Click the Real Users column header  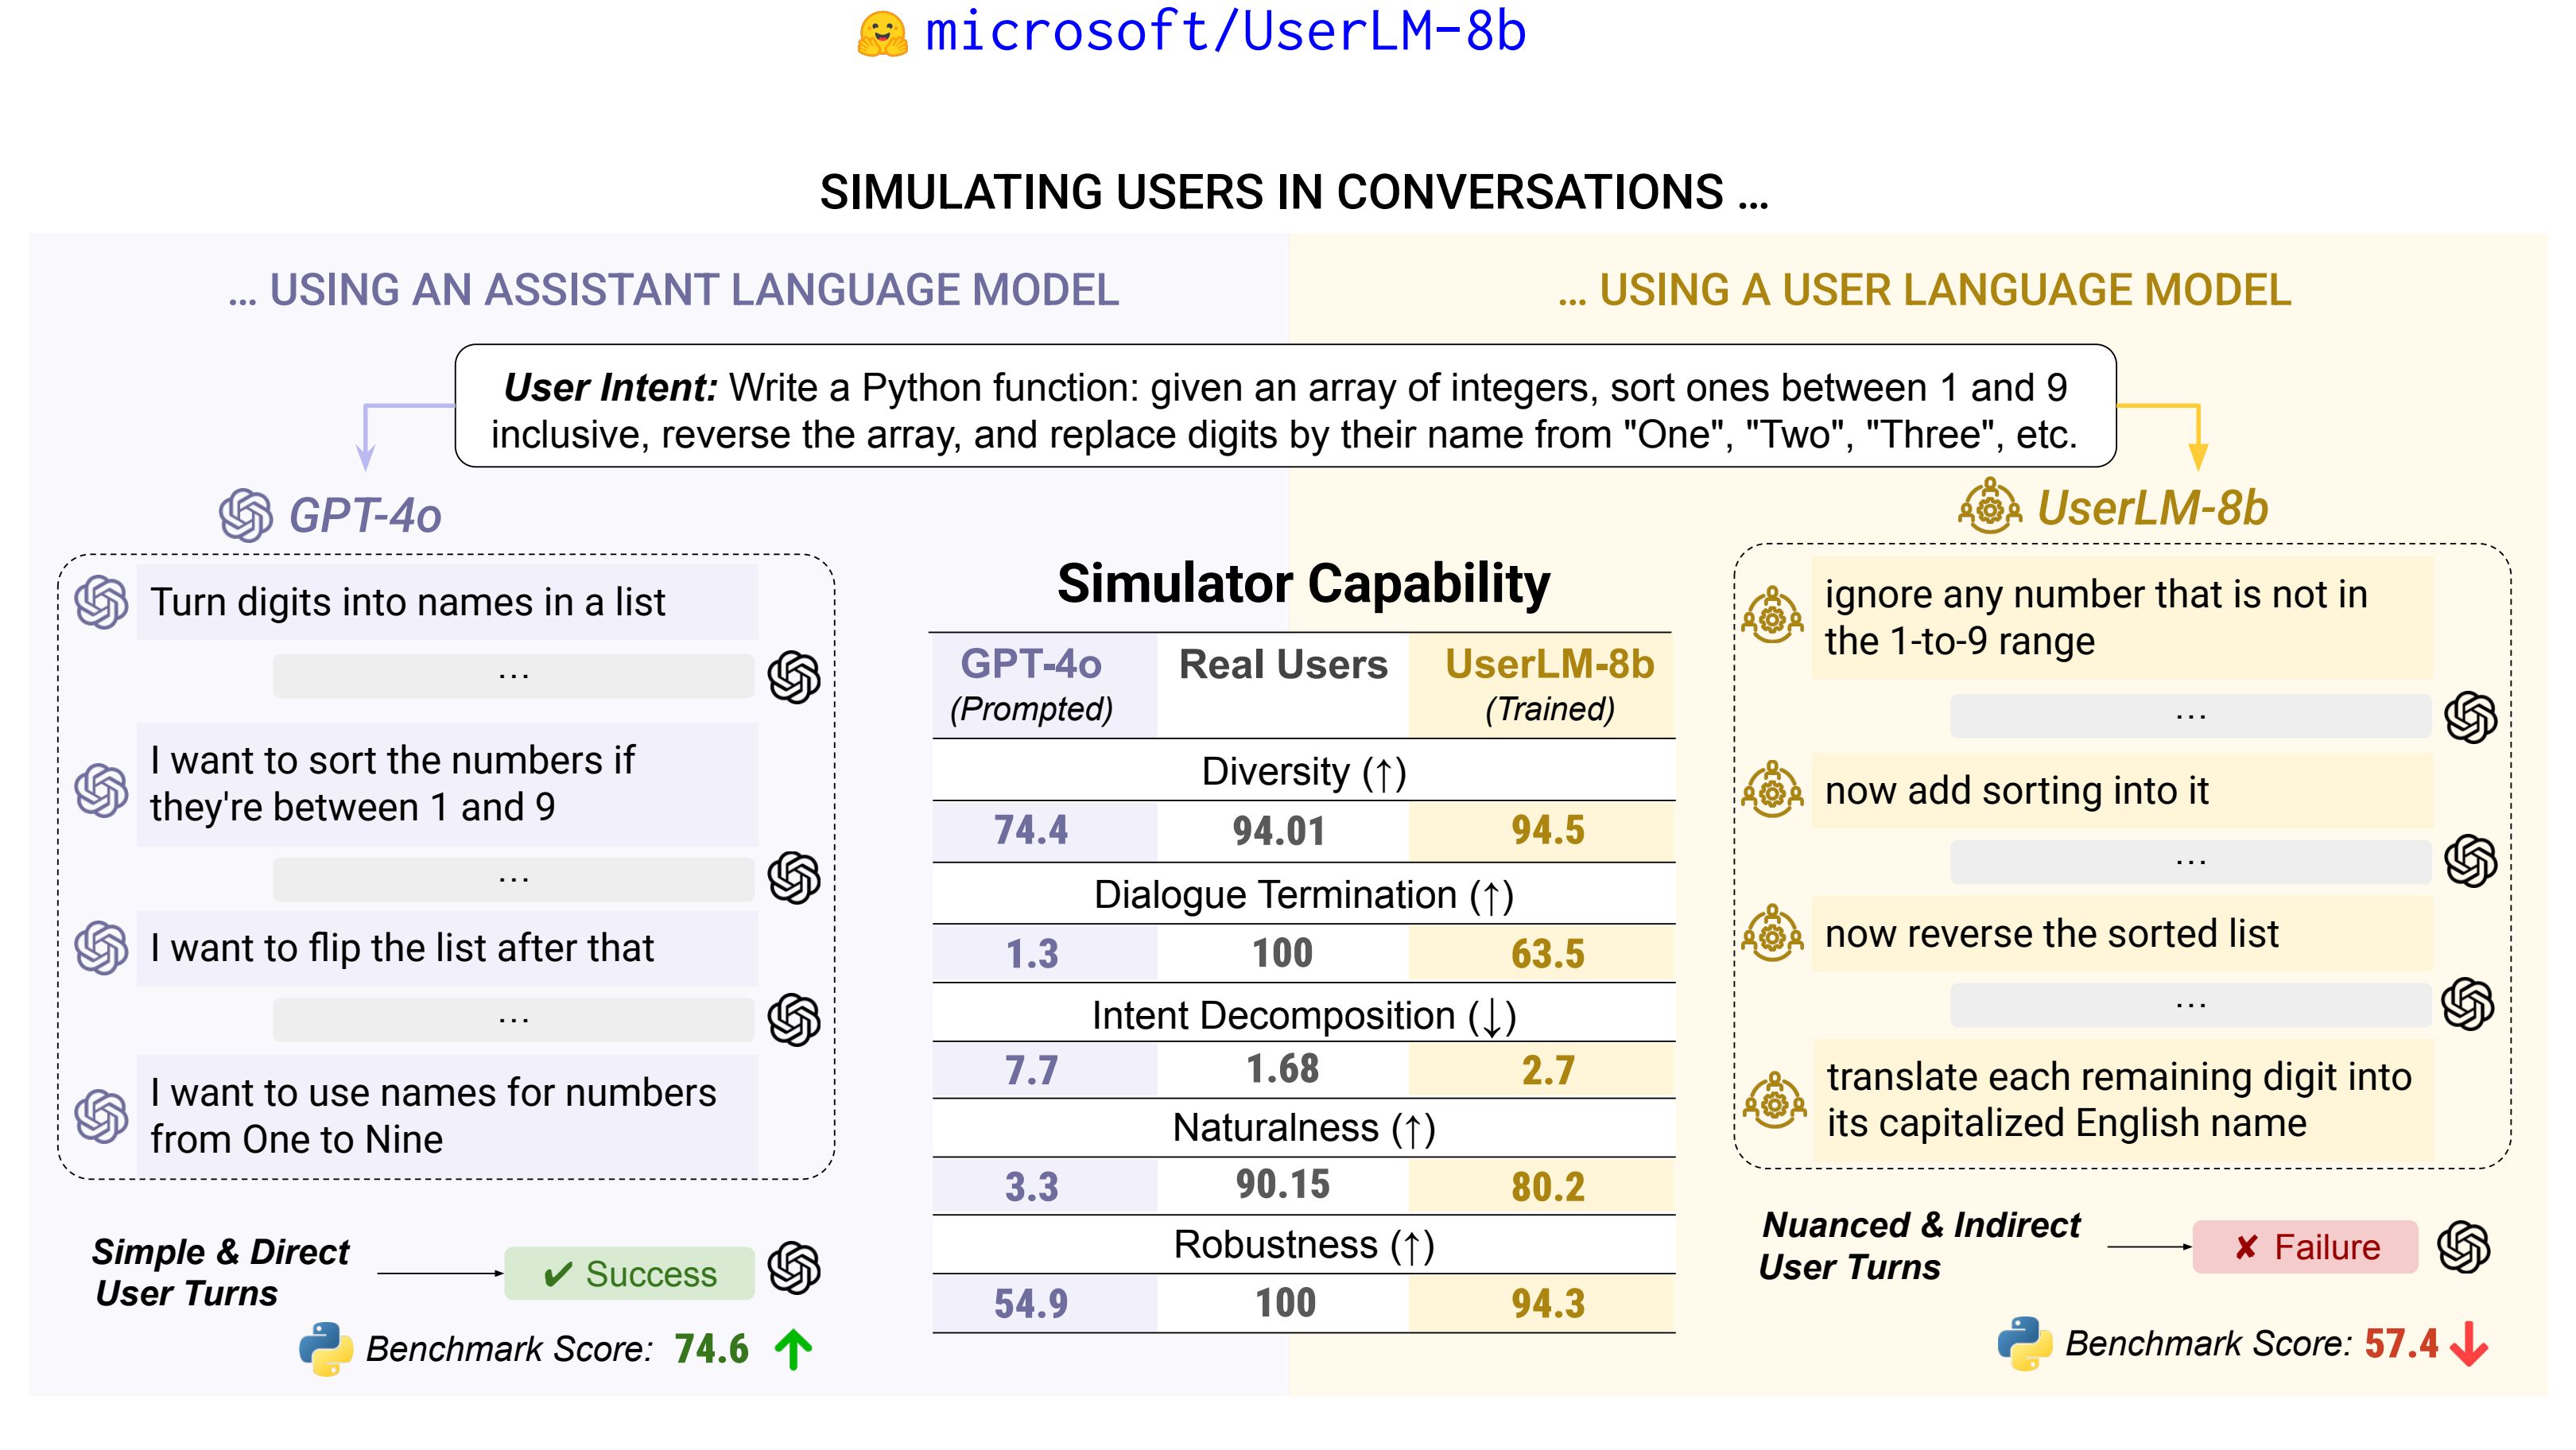(x=1283, y=665)
